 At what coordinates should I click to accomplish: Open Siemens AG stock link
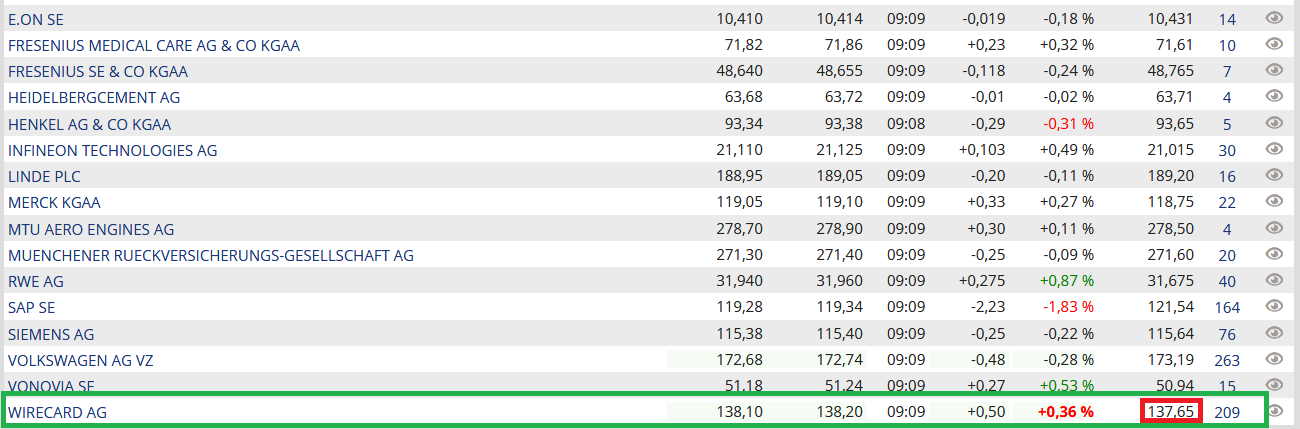51,334
